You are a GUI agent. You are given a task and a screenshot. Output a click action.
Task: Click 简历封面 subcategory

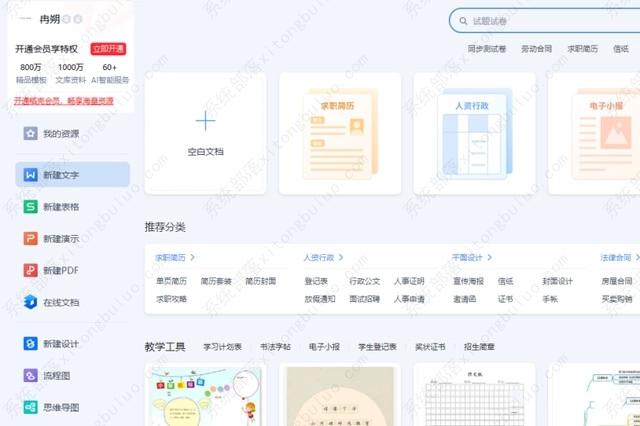261,281
